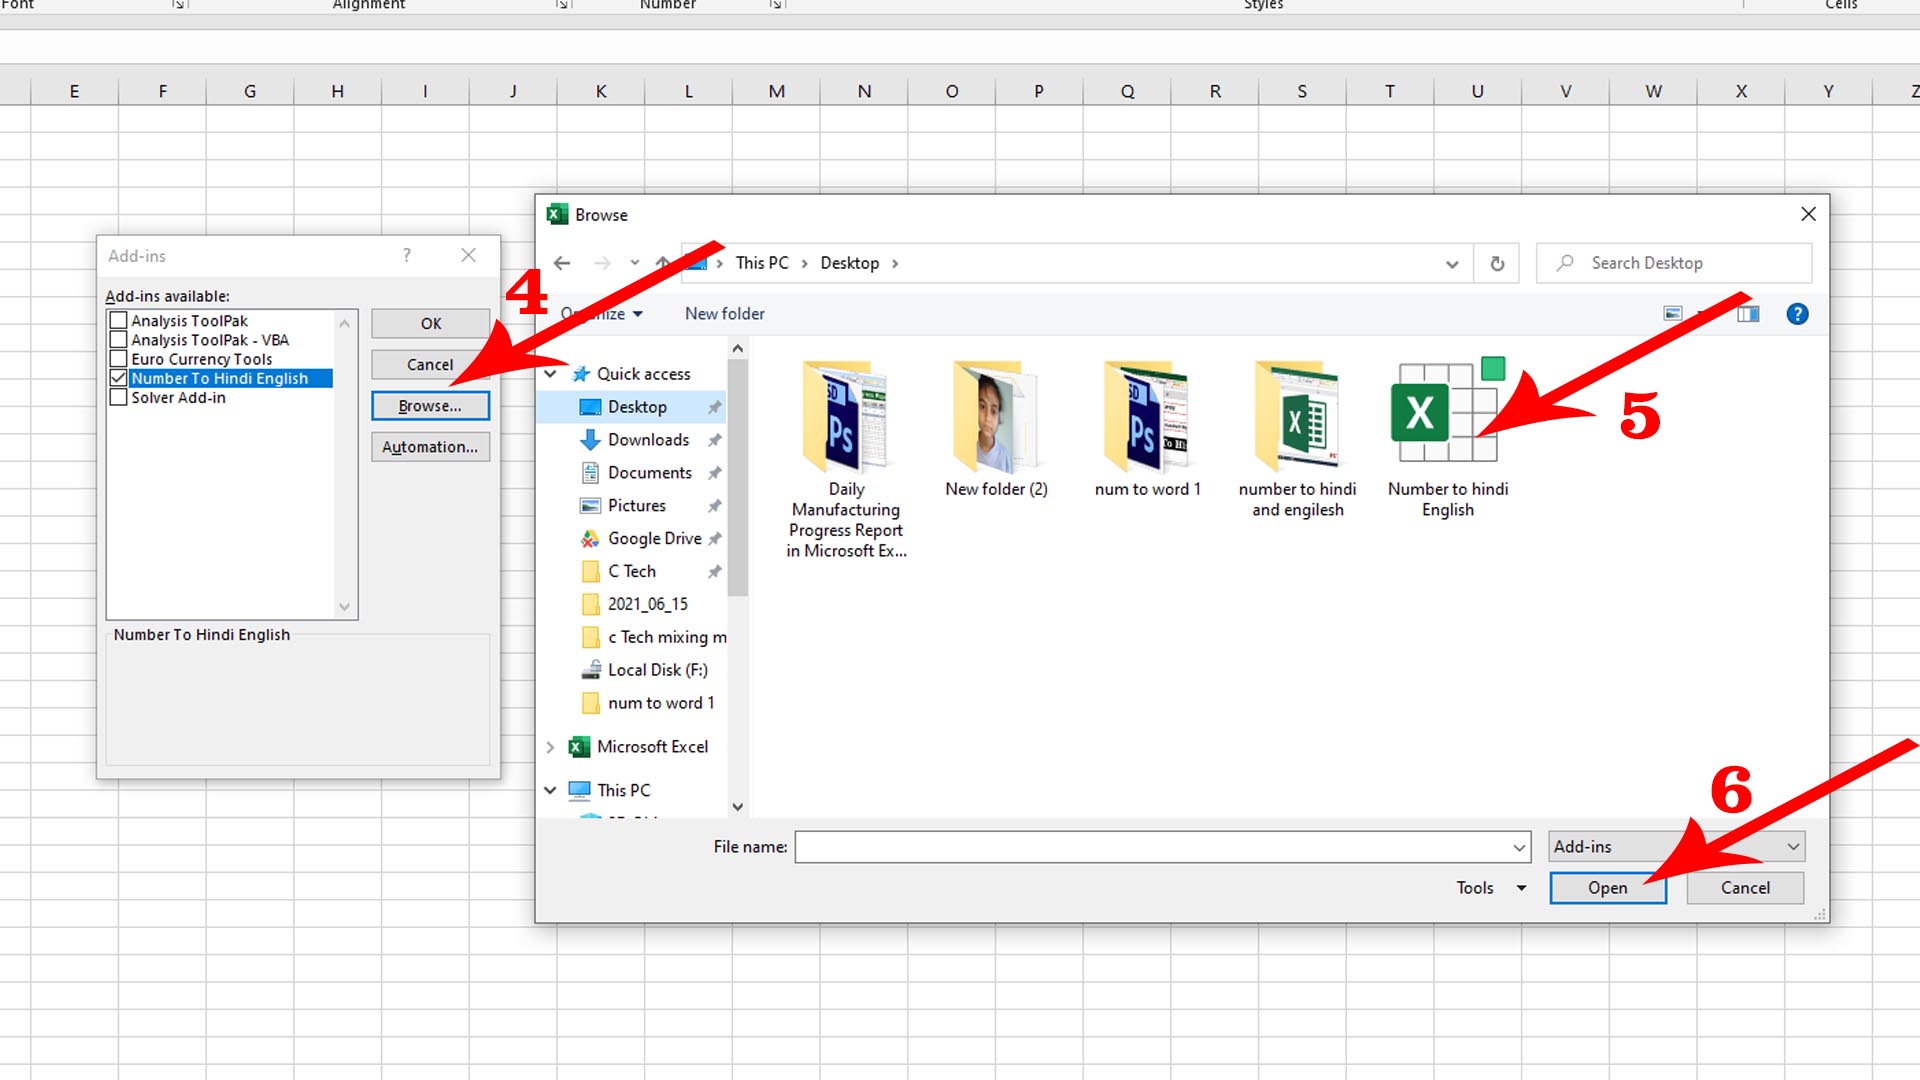Collapse the Quick access section
Image resolution: width=1920 pixels, height=1080 pixels.
point(552,373)
